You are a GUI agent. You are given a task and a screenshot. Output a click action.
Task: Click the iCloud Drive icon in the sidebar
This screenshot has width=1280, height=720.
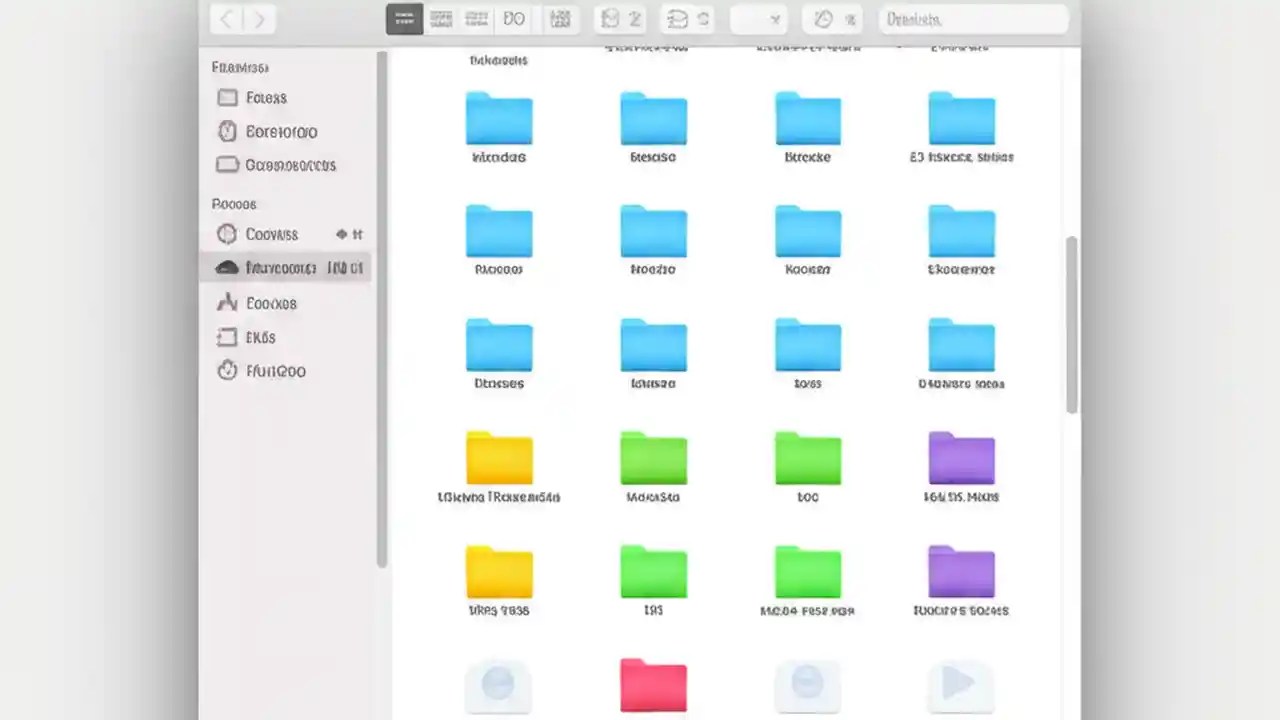coord(227,267)
